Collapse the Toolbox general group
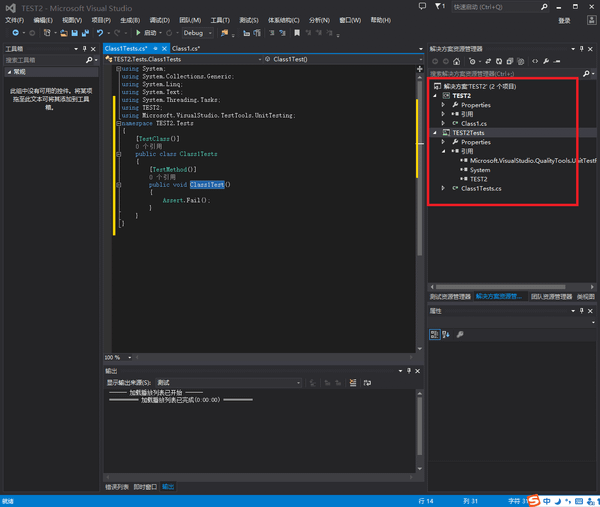This screenshot has height=507, width=600. pos(9,72)
